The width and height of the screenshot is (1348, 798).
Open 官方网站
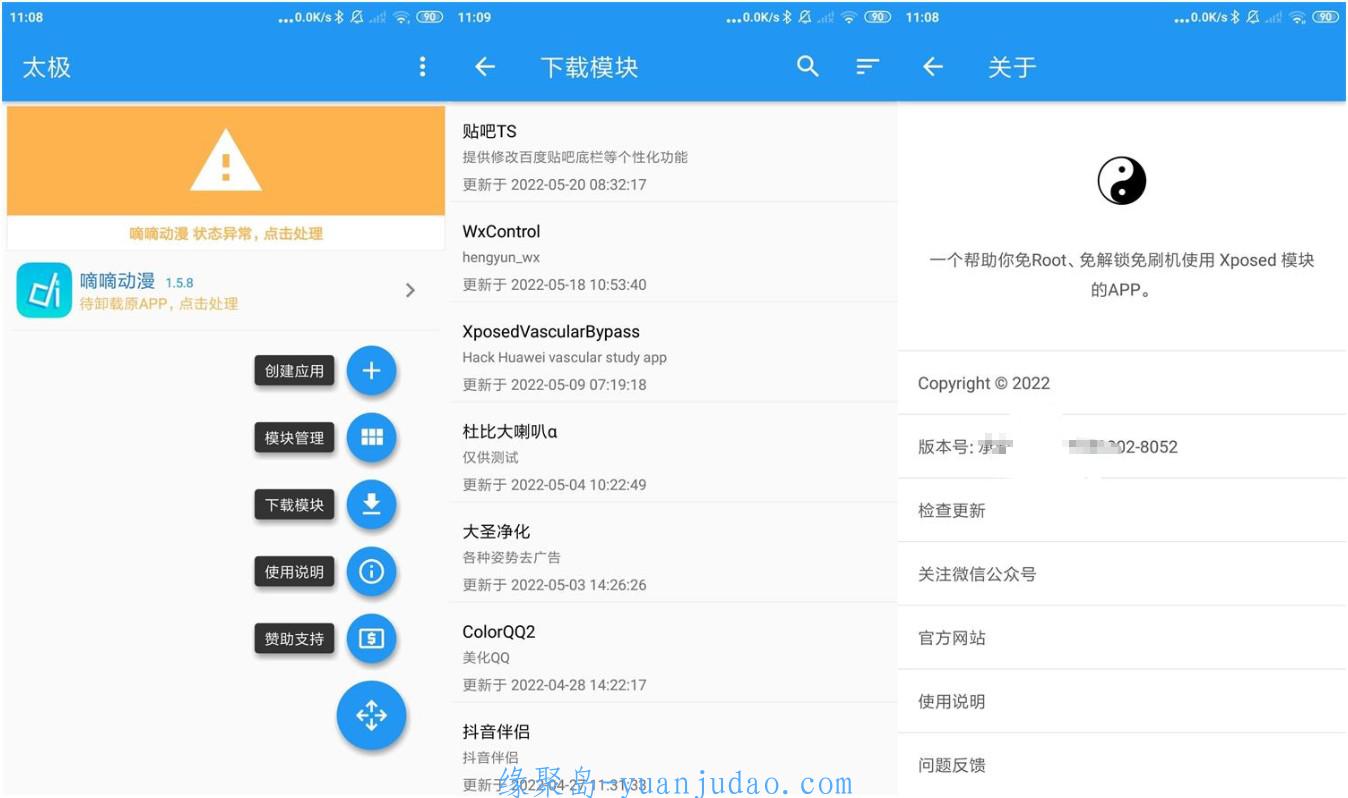(x=1122, y=638)
